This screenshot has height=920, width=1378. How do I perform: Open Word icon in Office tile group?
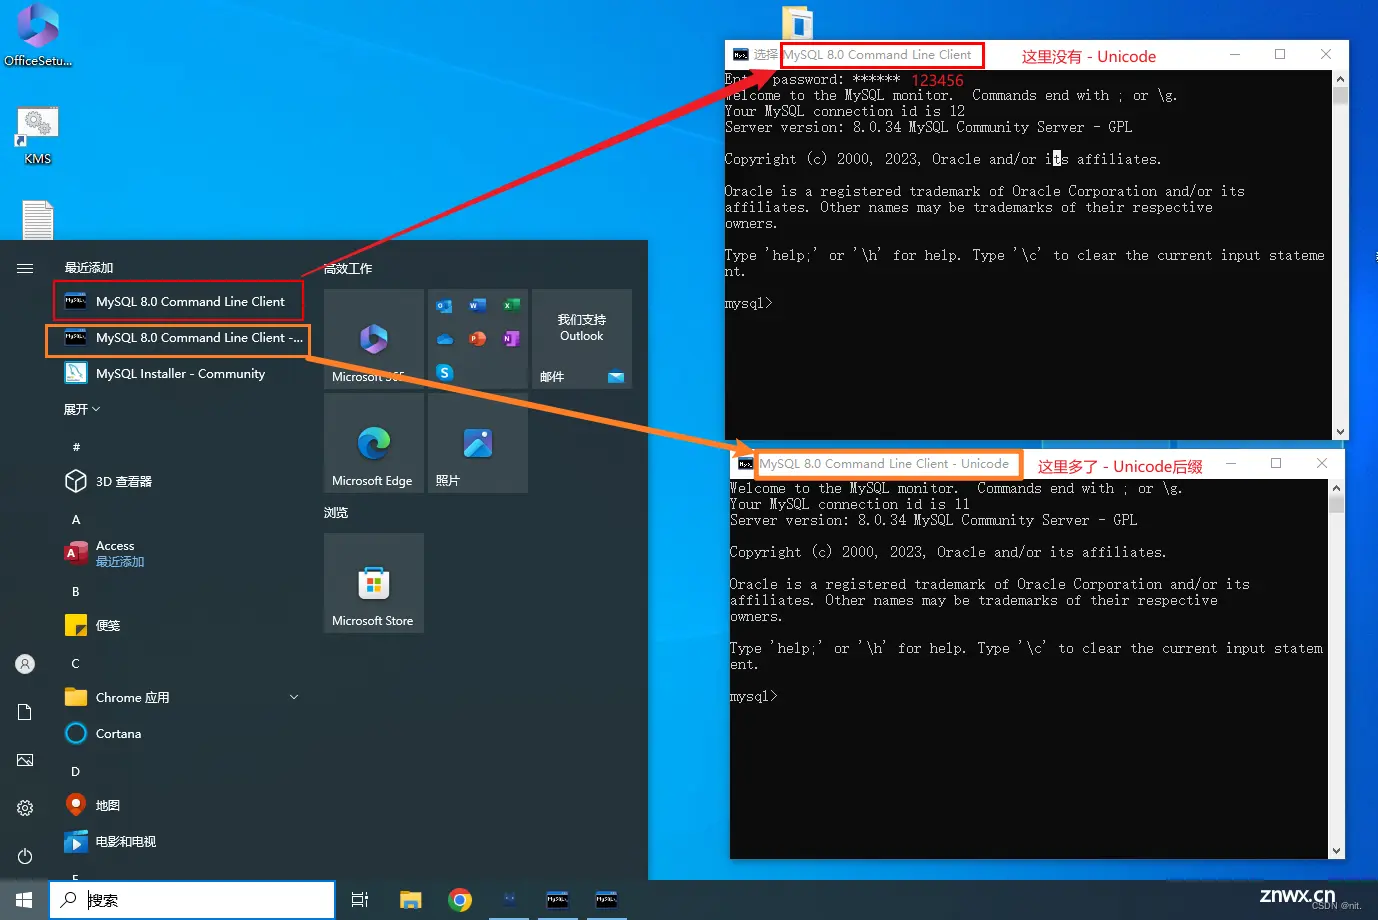click(478, 306)
